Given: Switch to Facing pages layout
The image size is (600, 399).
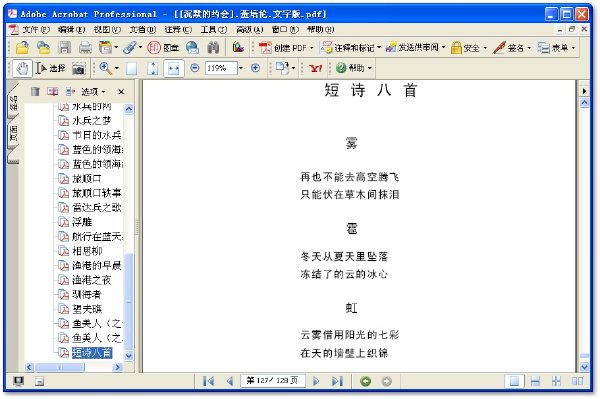Looking at the screenshot, I should pos(577,381).
